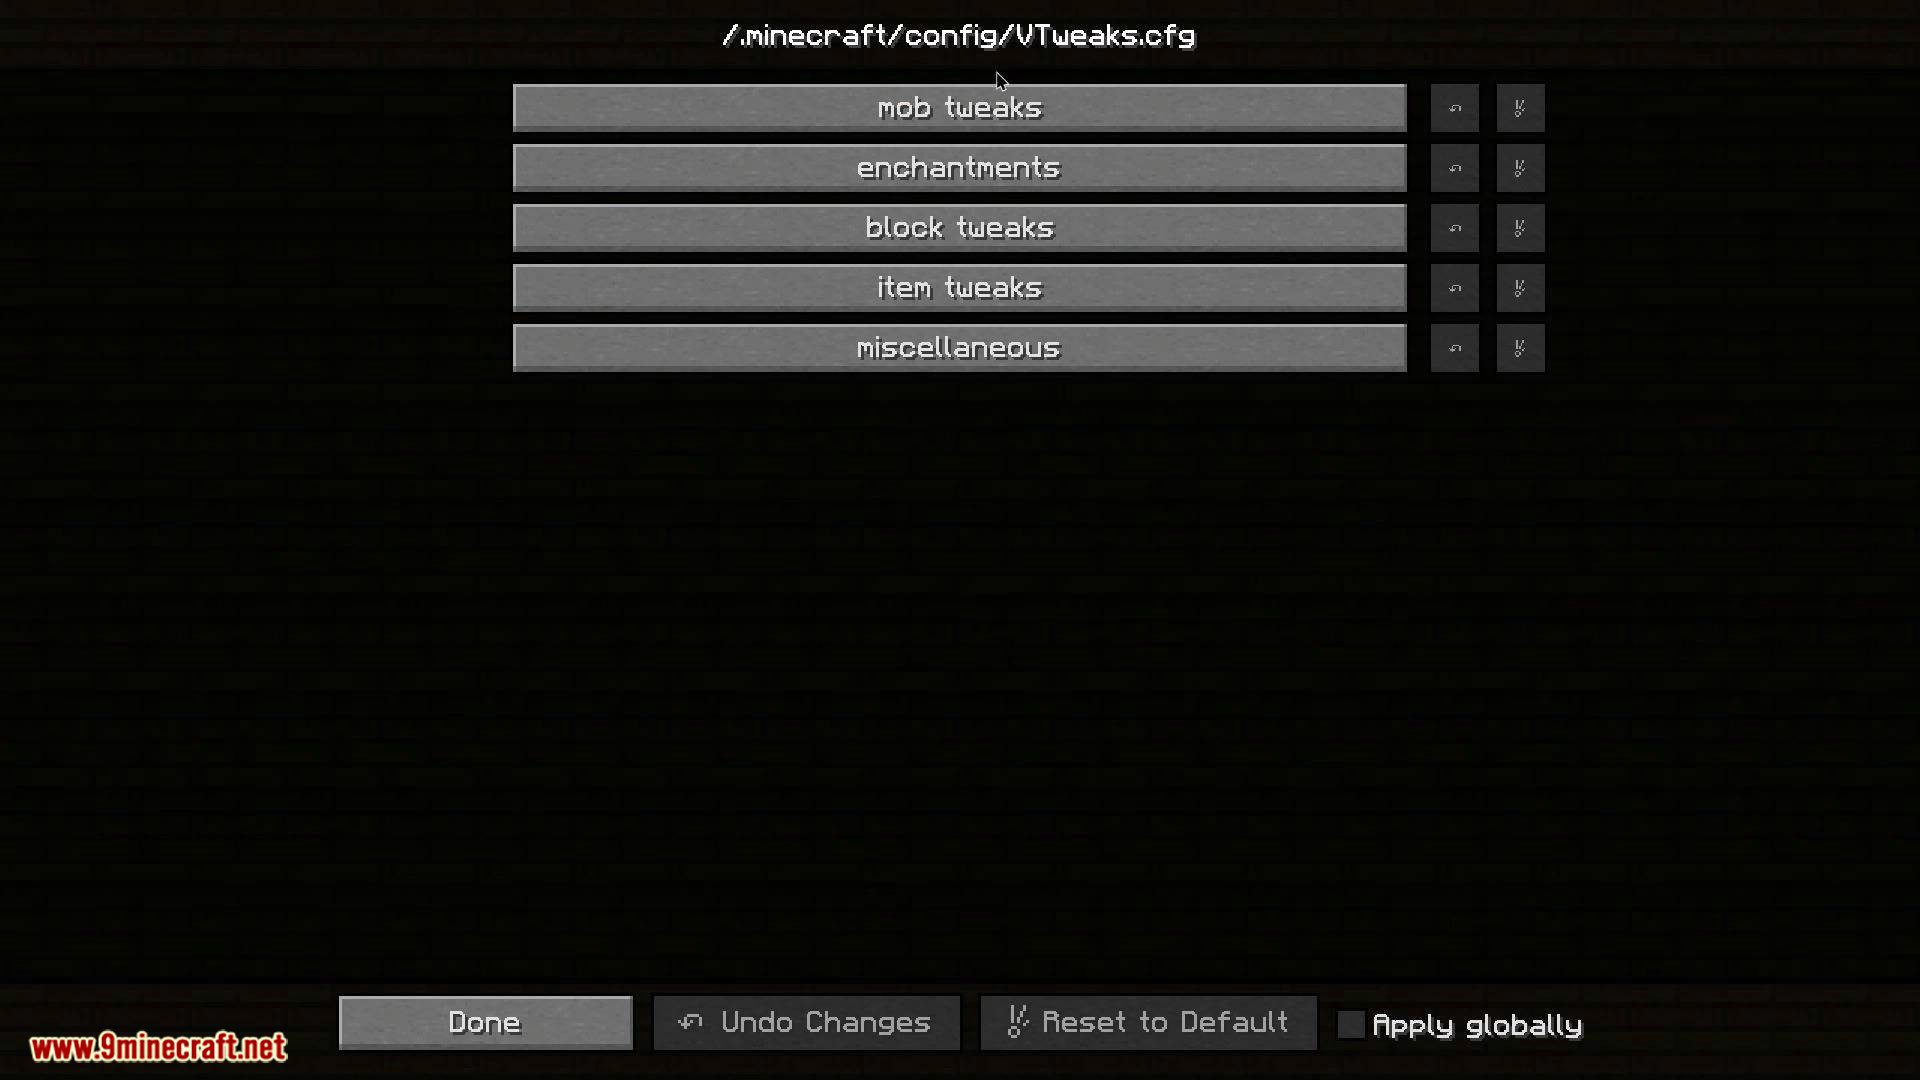Click the reset icon next to mob tweaks

[1518, 107]
